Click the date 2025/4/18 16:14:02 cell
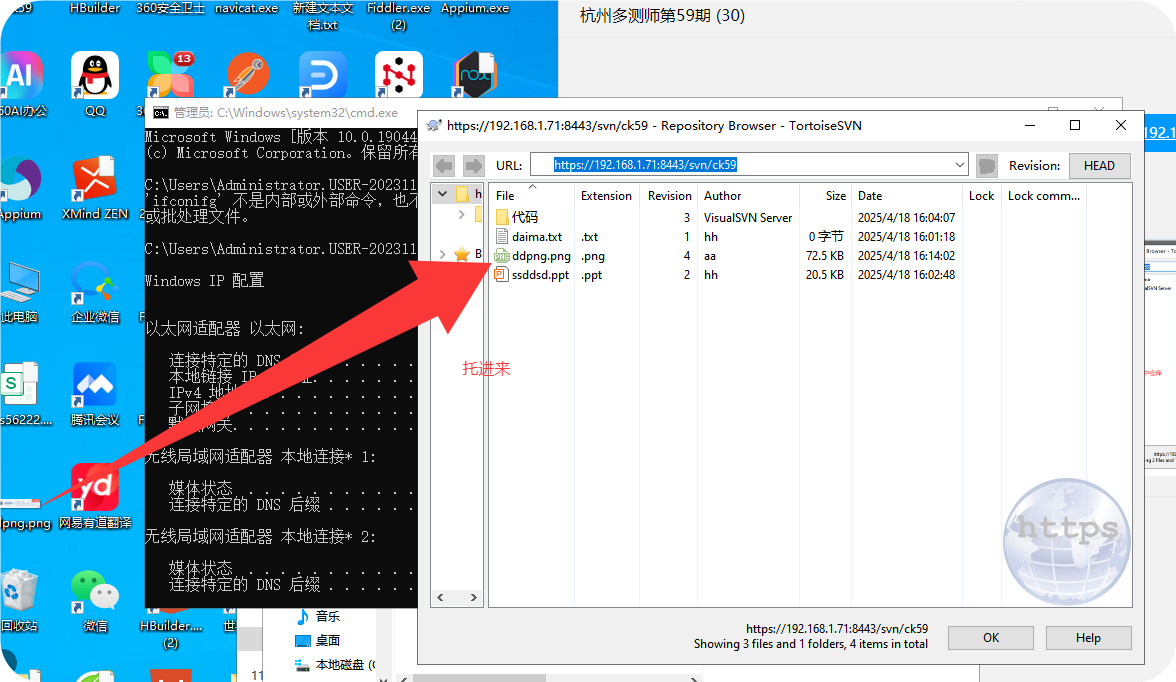 906,256
